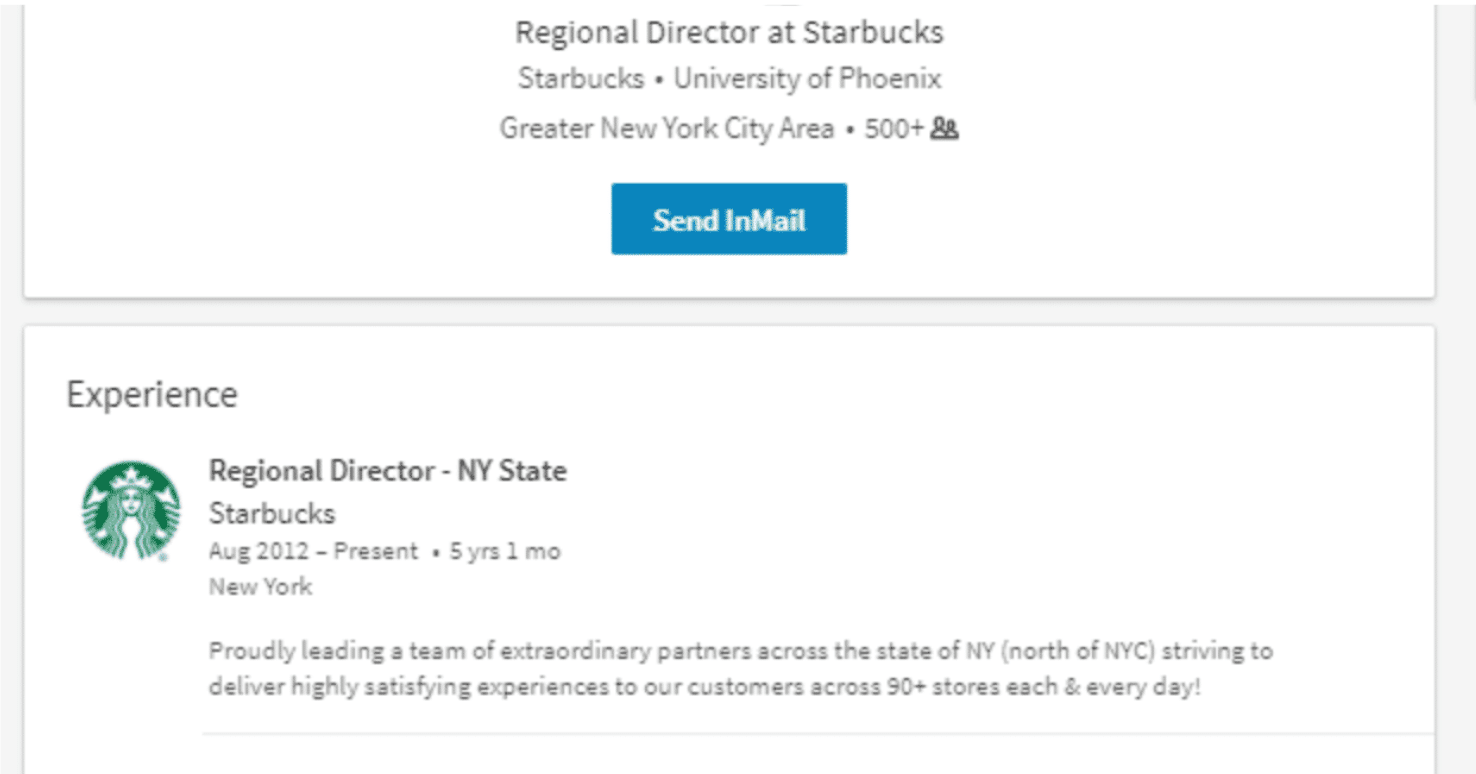Select the Greater New York City Area location
The height and width of the screenshot is (774, 1476).
tap(667, 129)
